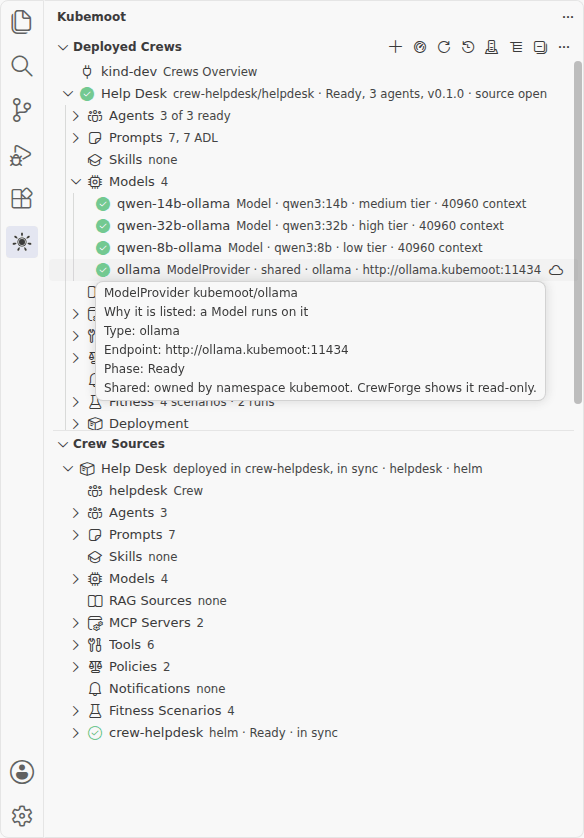Click the plug icon beside kind-dev
This screenshot has height=838, width=584.
87,72
